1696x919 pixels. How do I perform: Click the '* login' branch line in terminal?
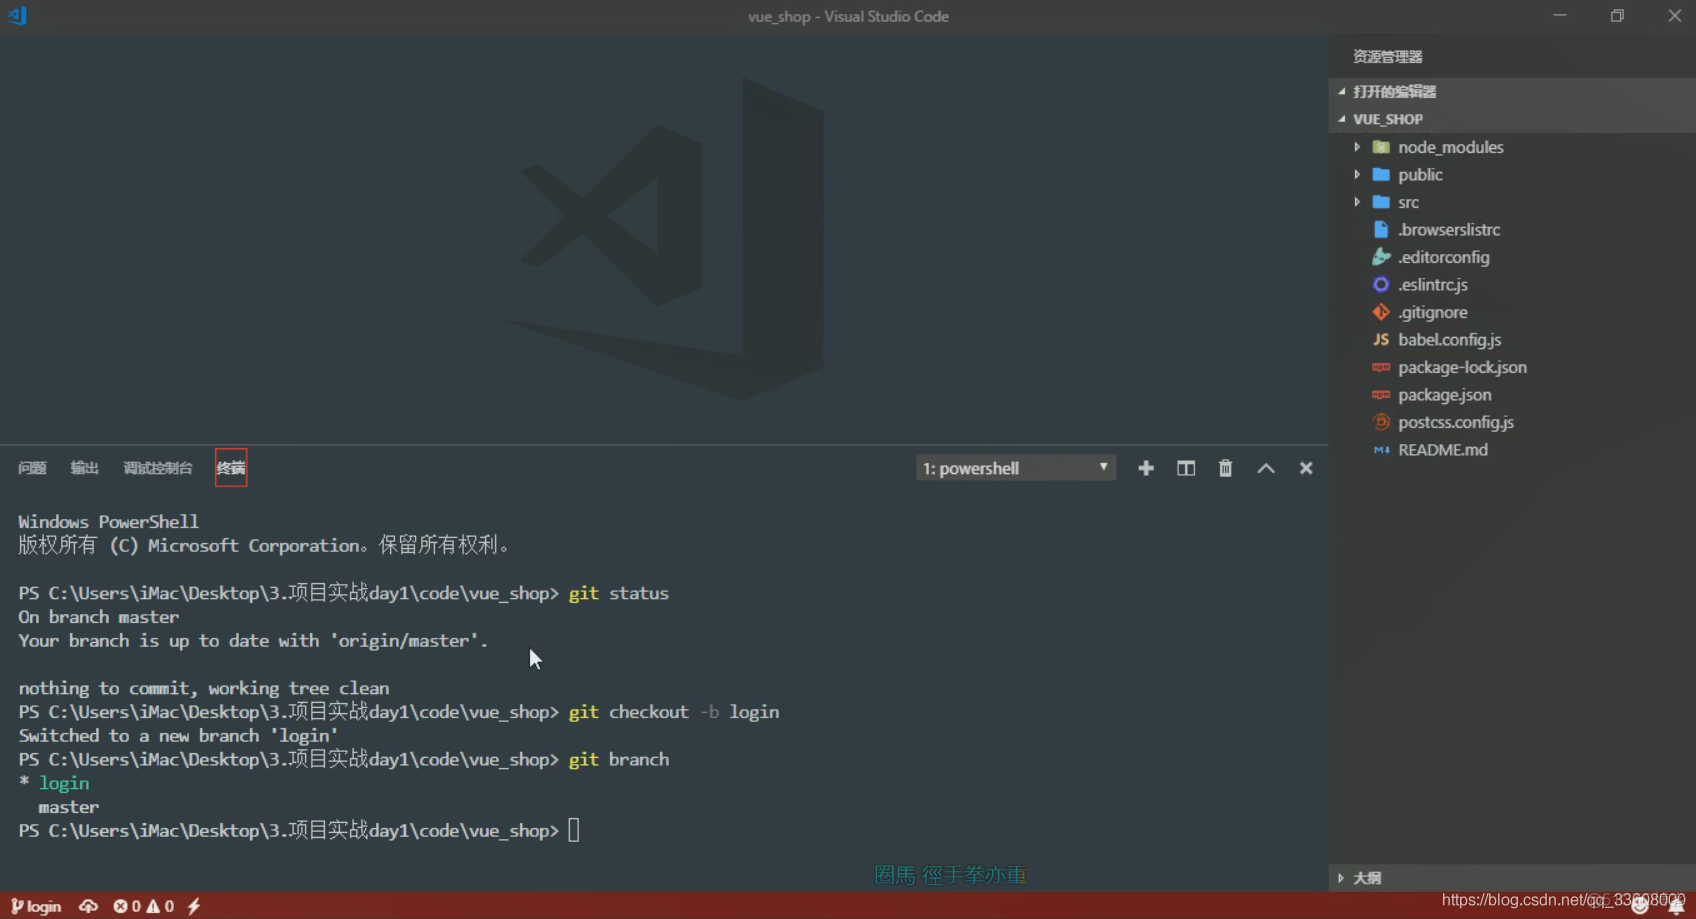point(54,783)
